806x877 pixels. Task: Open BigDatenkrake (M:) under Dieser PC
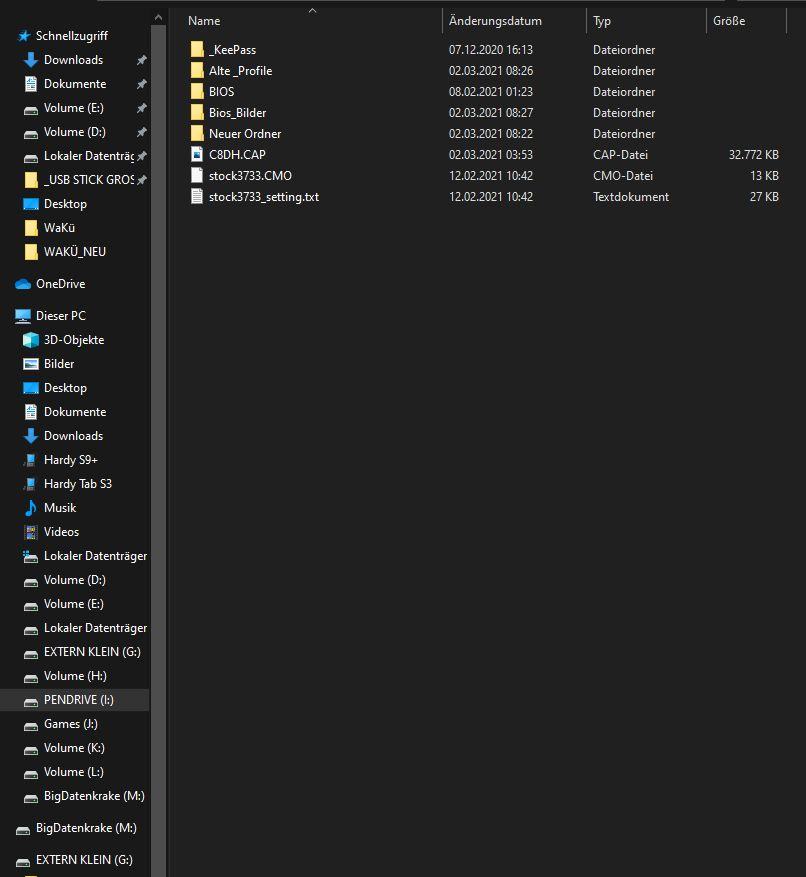(94, 796)
